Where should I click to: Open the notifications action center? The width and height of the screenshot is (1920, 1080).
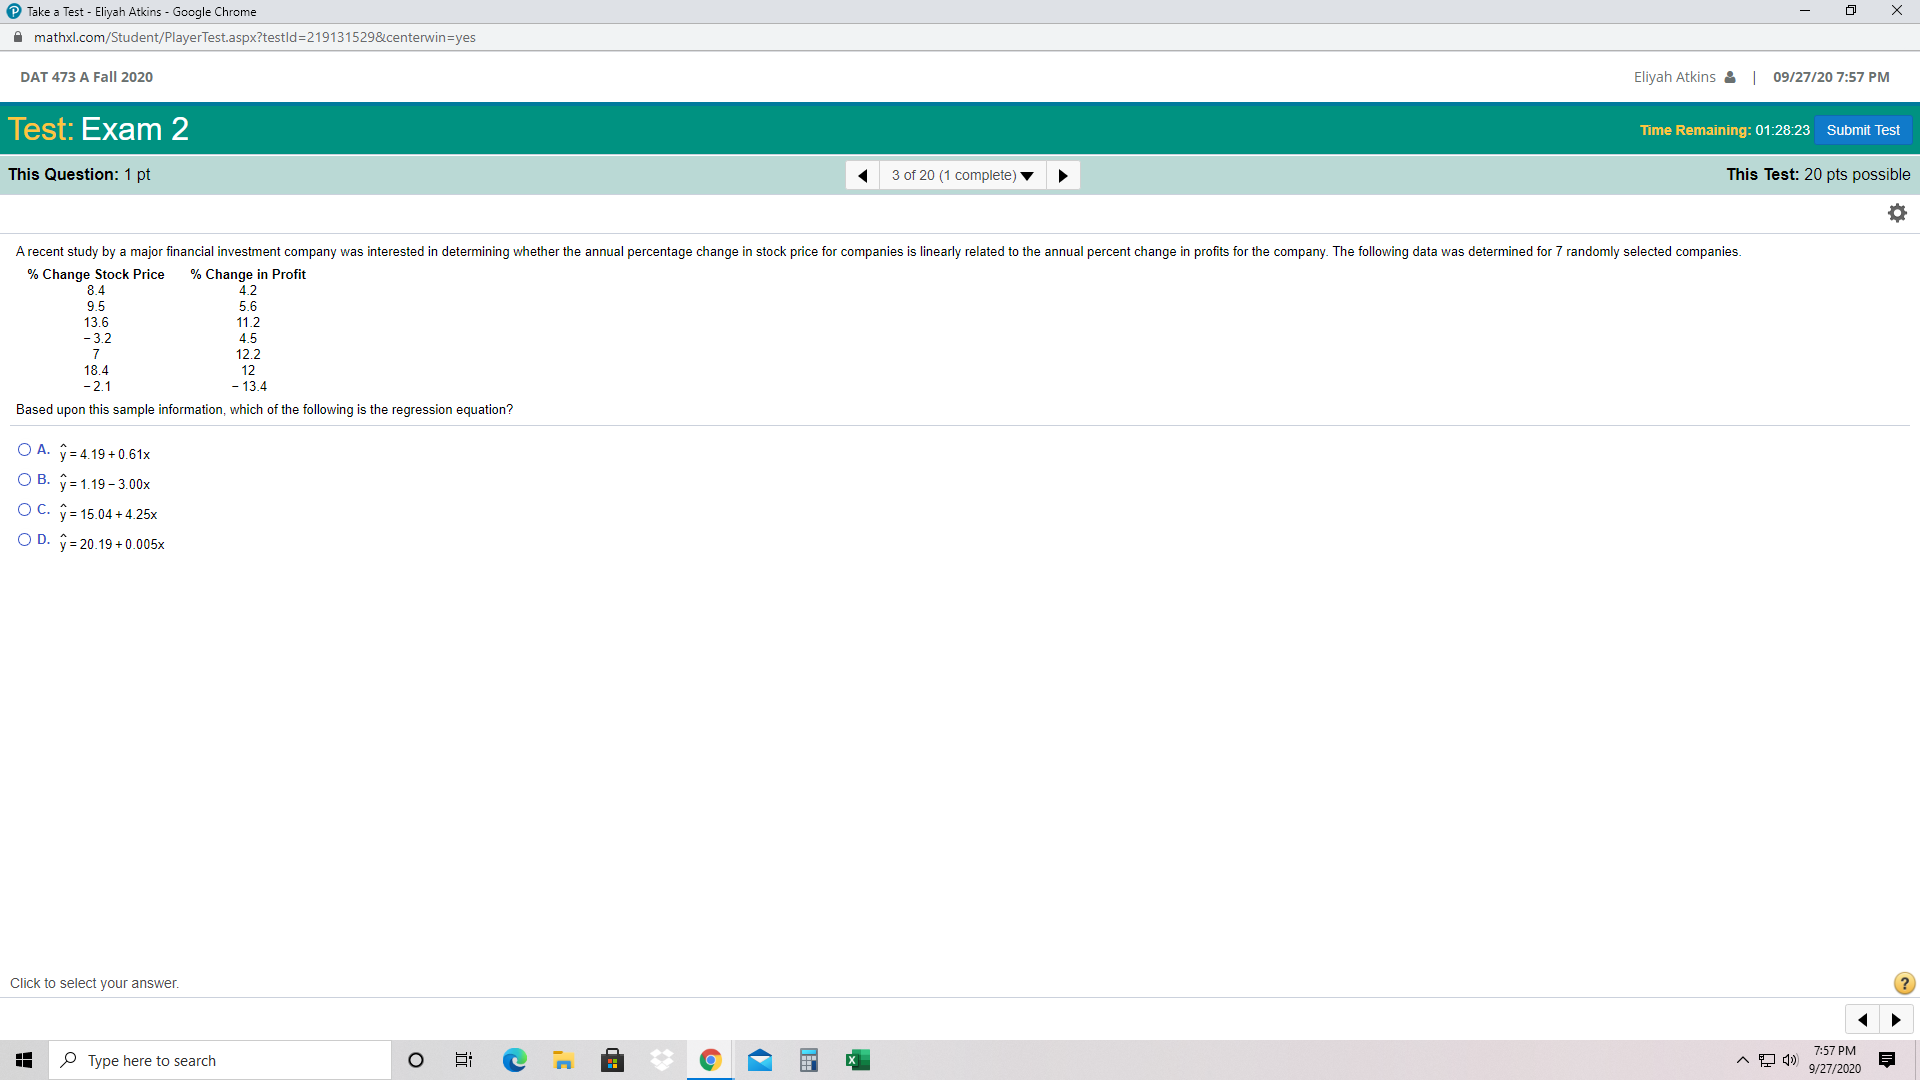(x=1887, y=1060)
